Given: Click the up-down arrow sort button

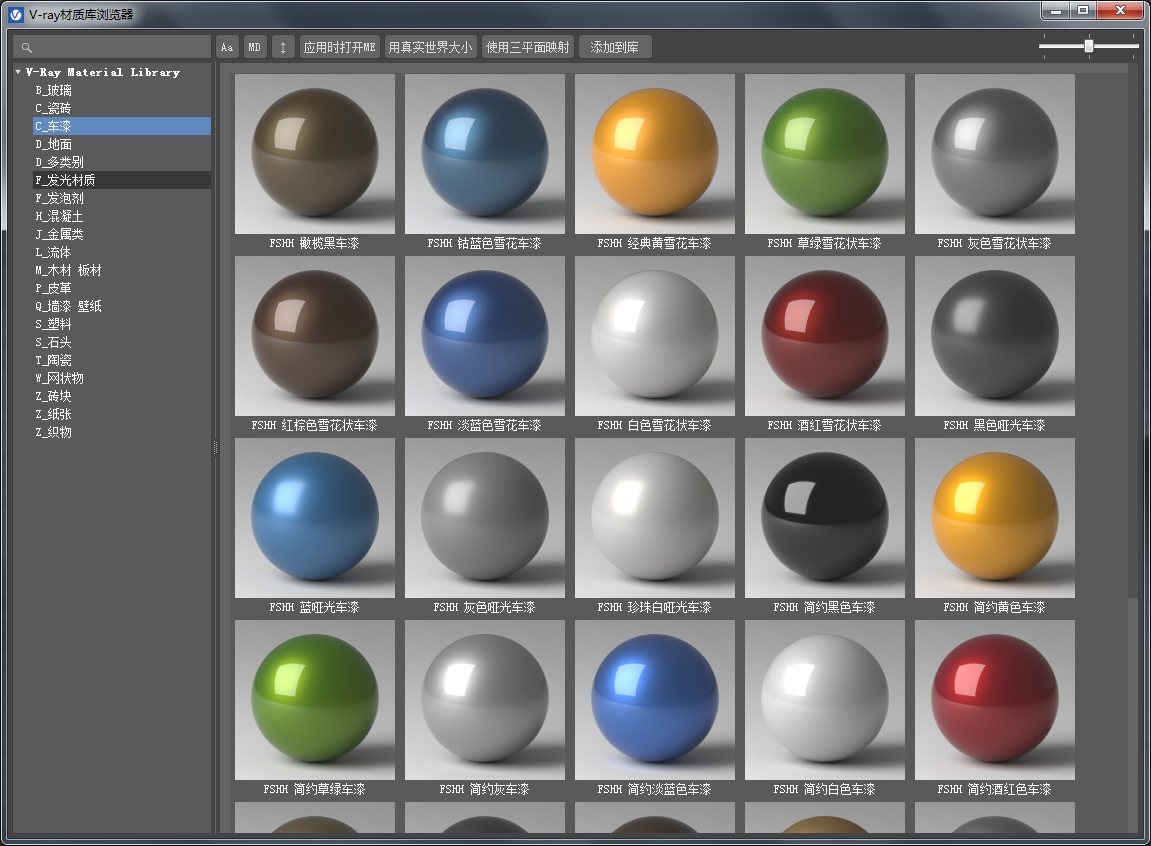Looking at the screenshot, I should pyautogui.click(x=283, y=47).
